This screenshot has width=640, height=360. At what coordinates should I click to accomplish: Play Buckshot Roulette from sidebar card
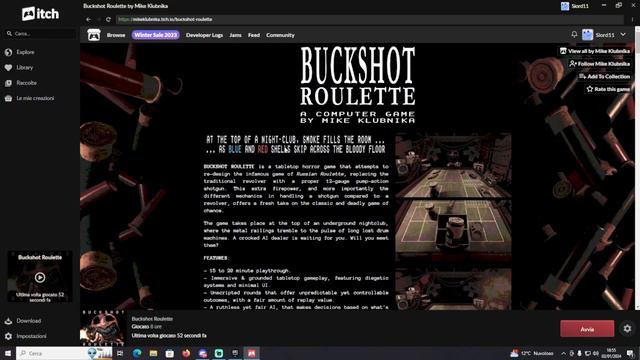(40, 278)
